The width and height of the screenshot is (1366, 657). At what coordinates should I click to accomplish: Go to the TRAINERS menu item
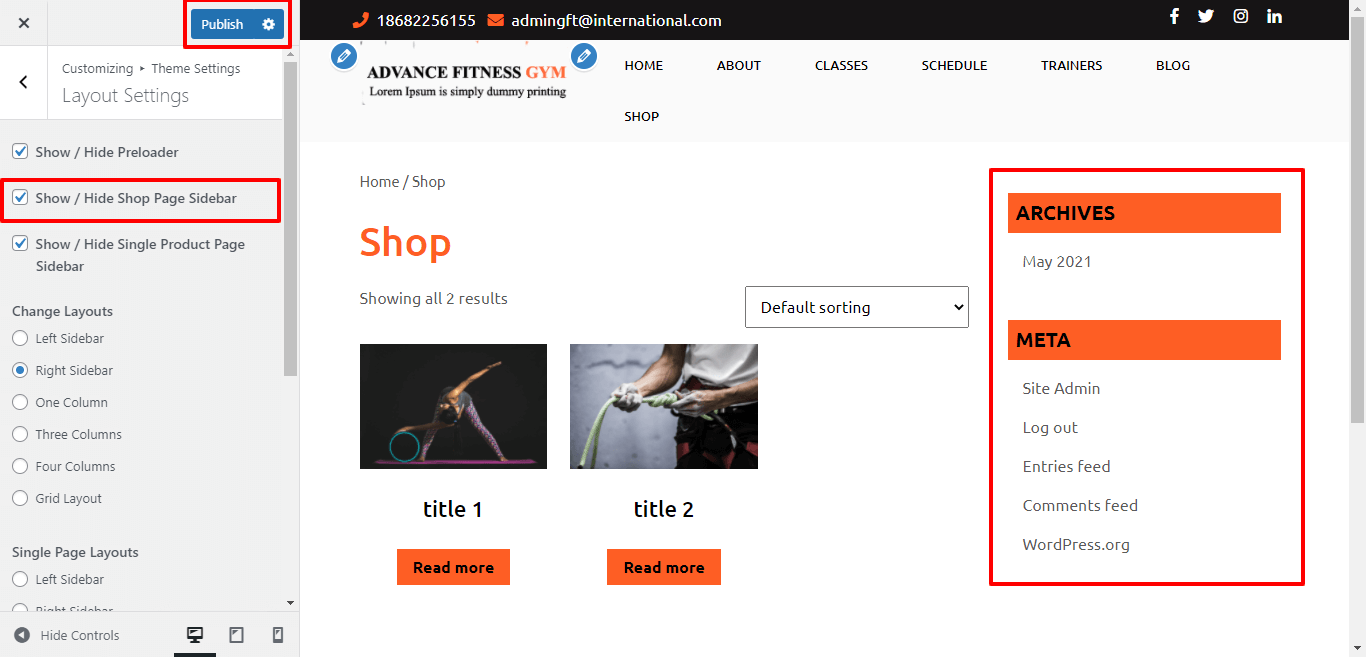pos(1071,65)
